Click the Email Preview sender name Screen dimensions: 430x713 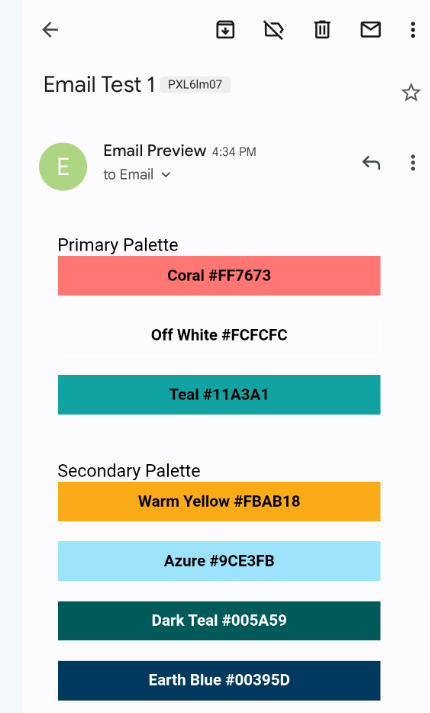tap(155, 151)
